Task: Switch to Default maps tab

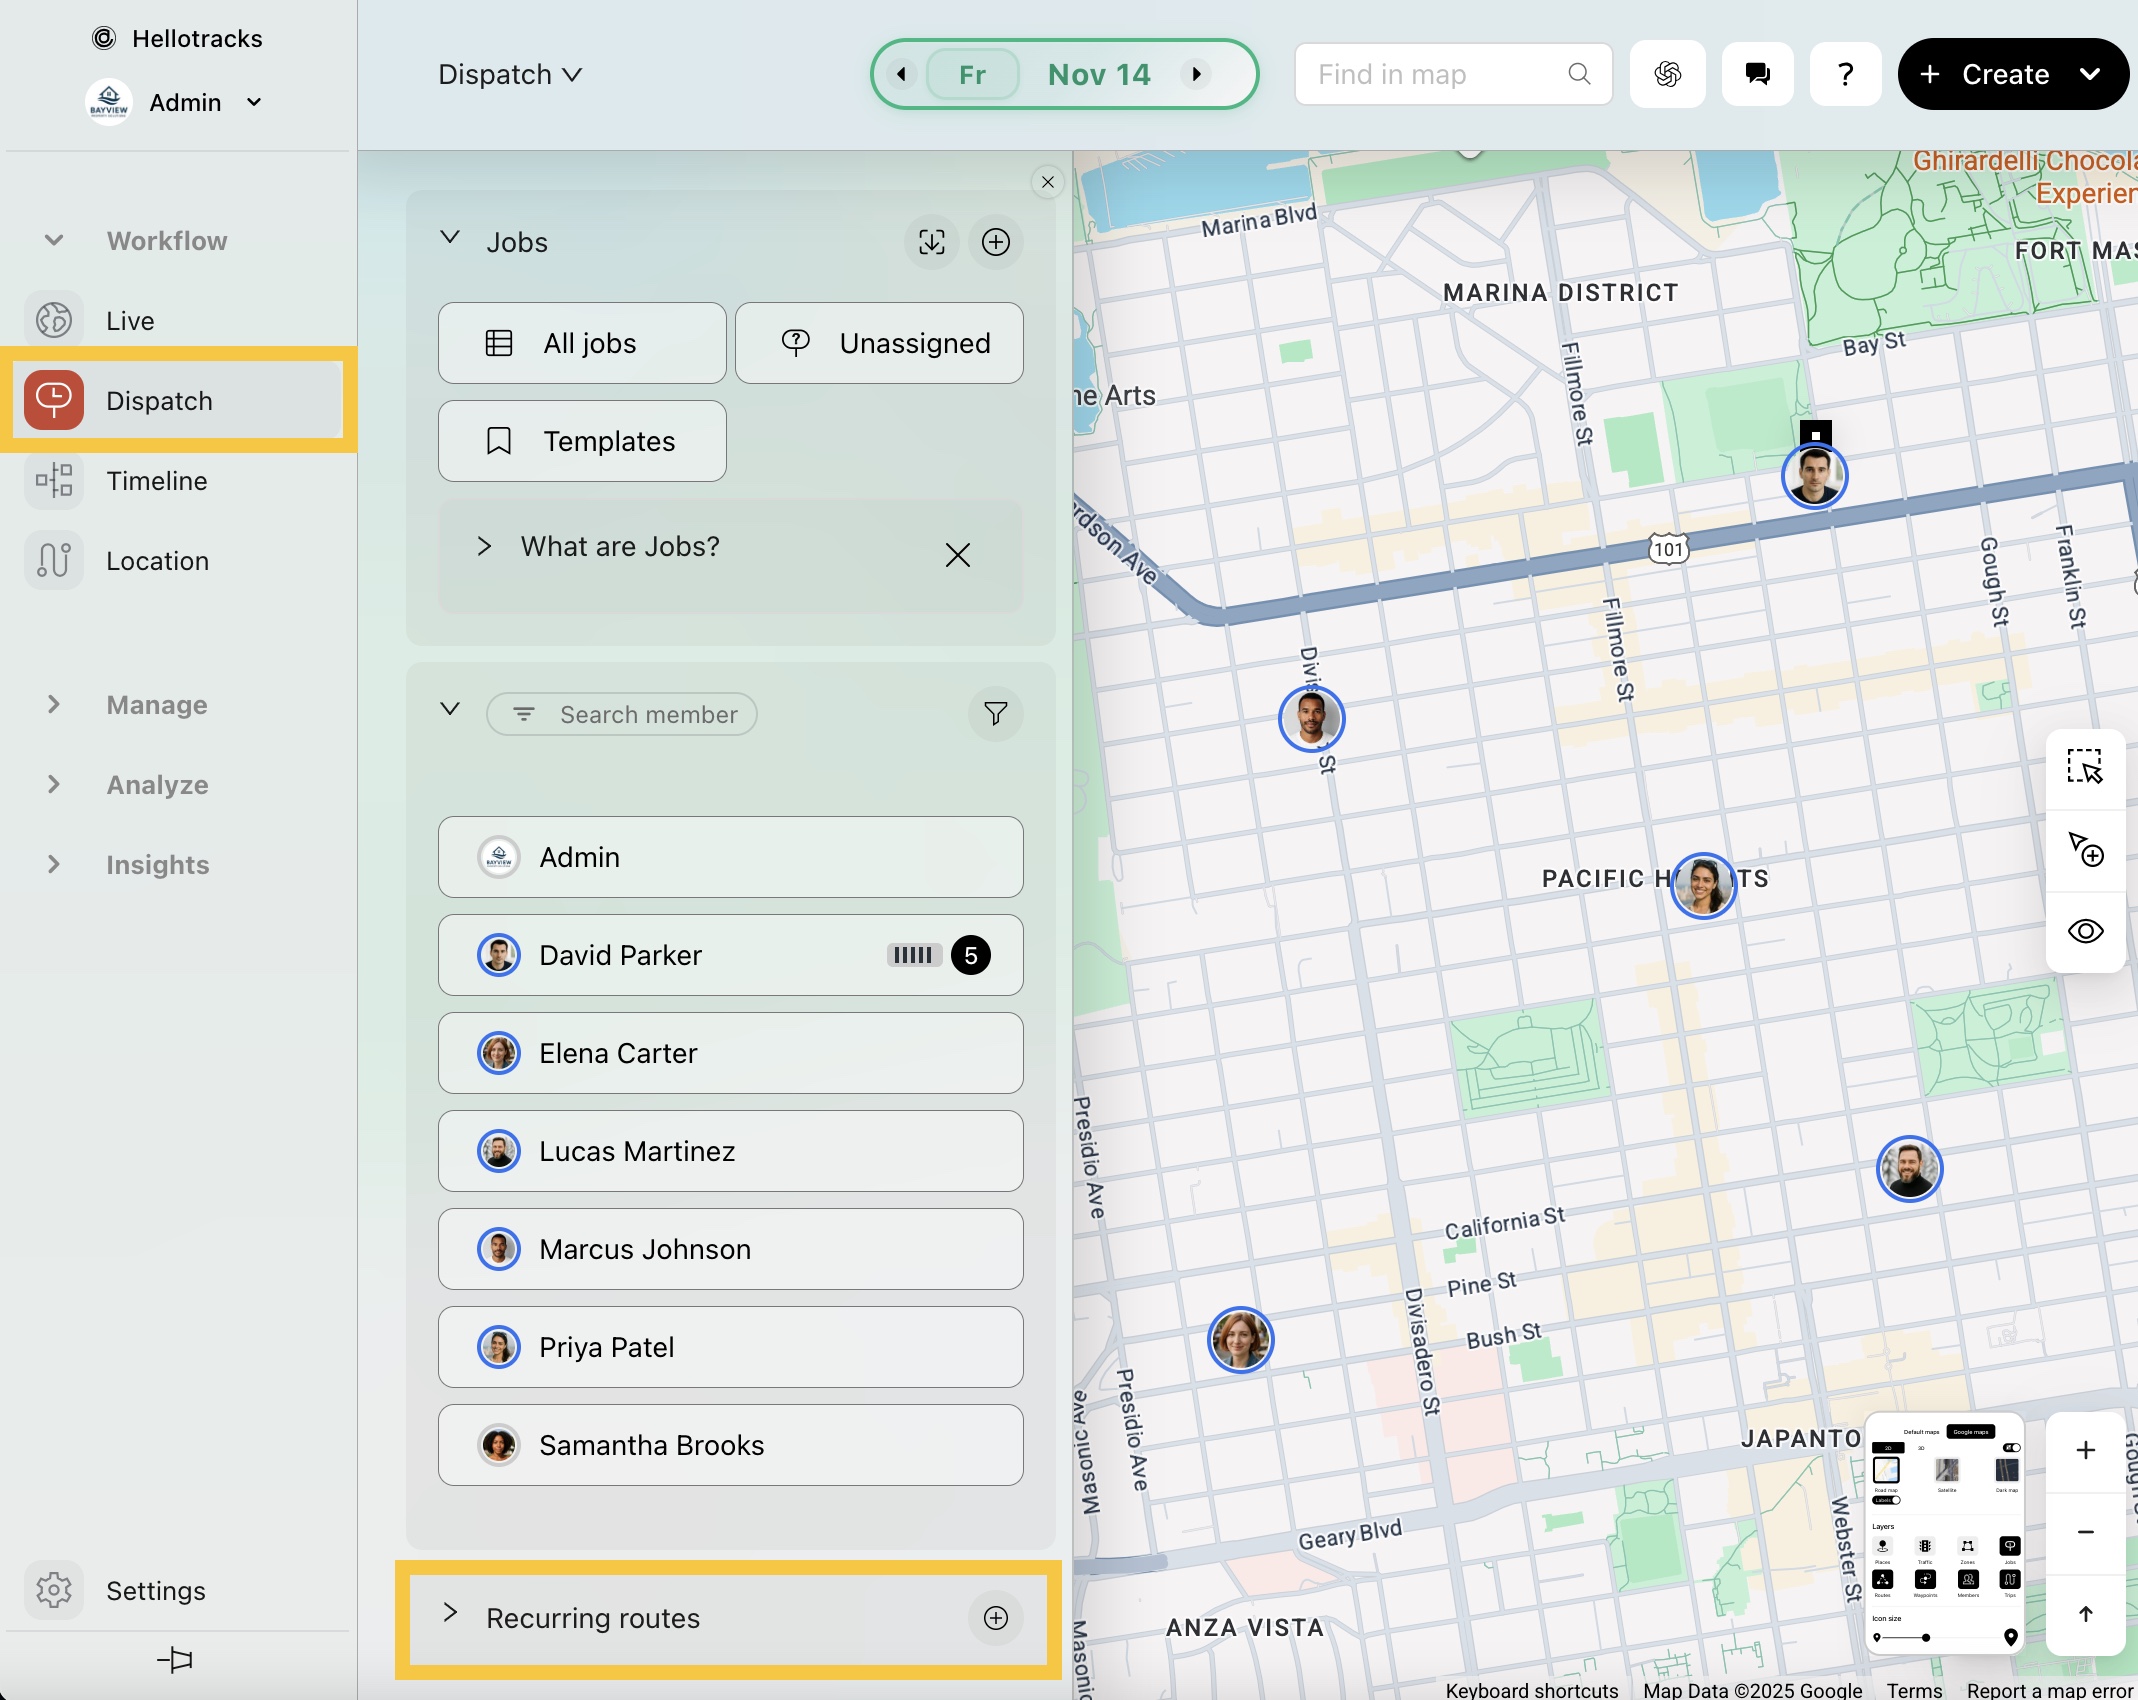Action: click(1921, 1432)
